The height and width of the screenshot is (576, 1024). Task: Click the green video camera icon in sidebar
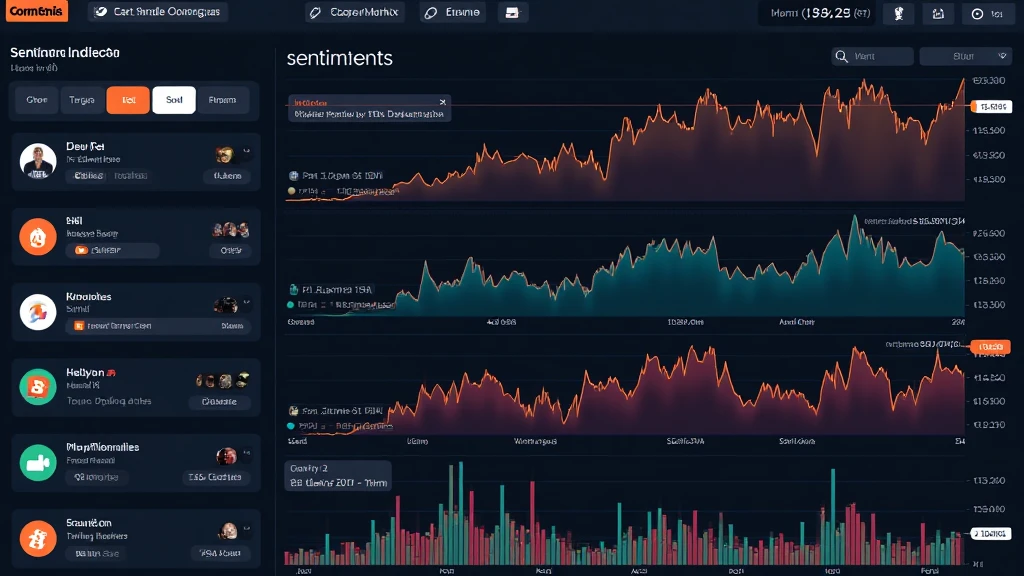(38, 463)
